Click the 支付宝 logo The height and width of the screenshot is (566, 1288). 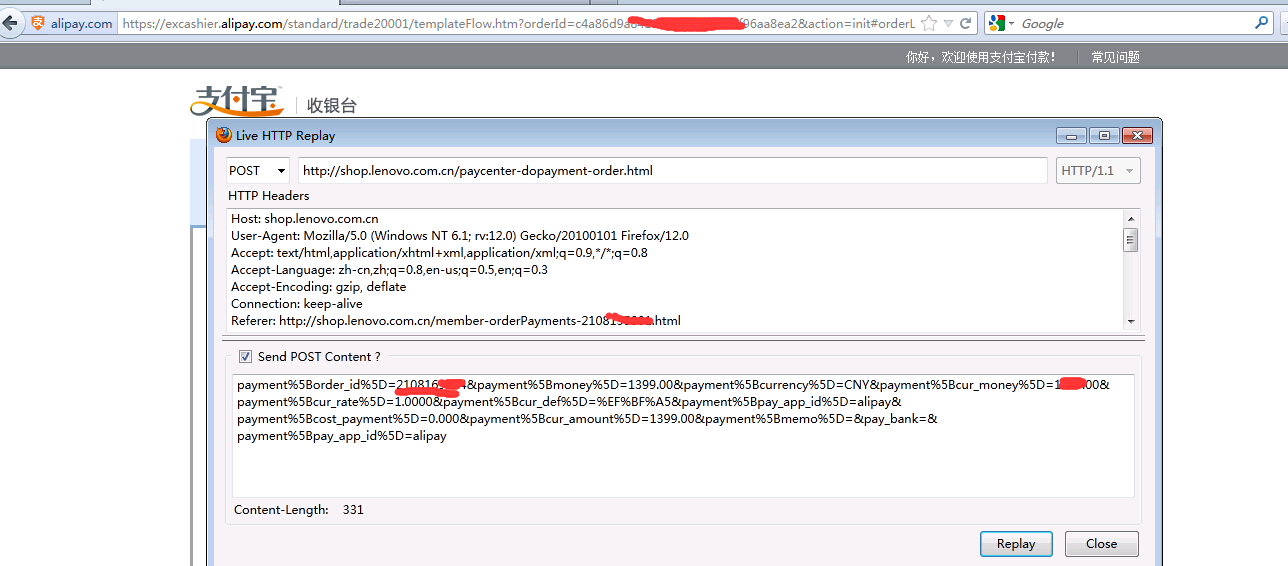point(236,101)
